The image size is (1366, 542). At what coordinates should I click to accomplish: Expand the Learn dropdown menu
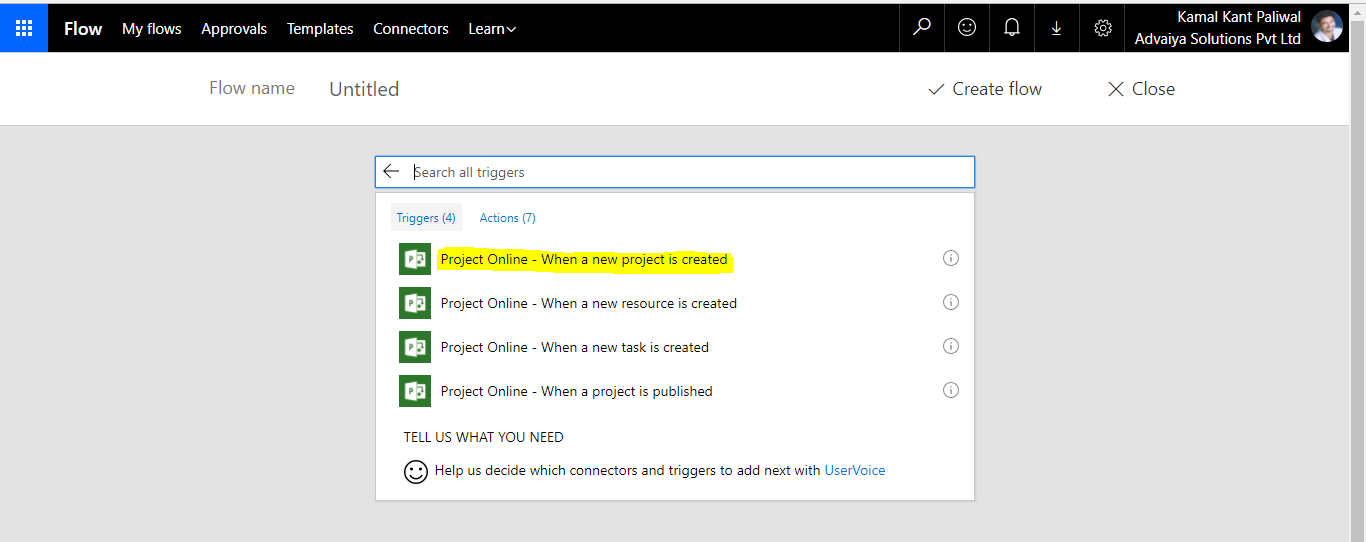(x=492, y=29)
